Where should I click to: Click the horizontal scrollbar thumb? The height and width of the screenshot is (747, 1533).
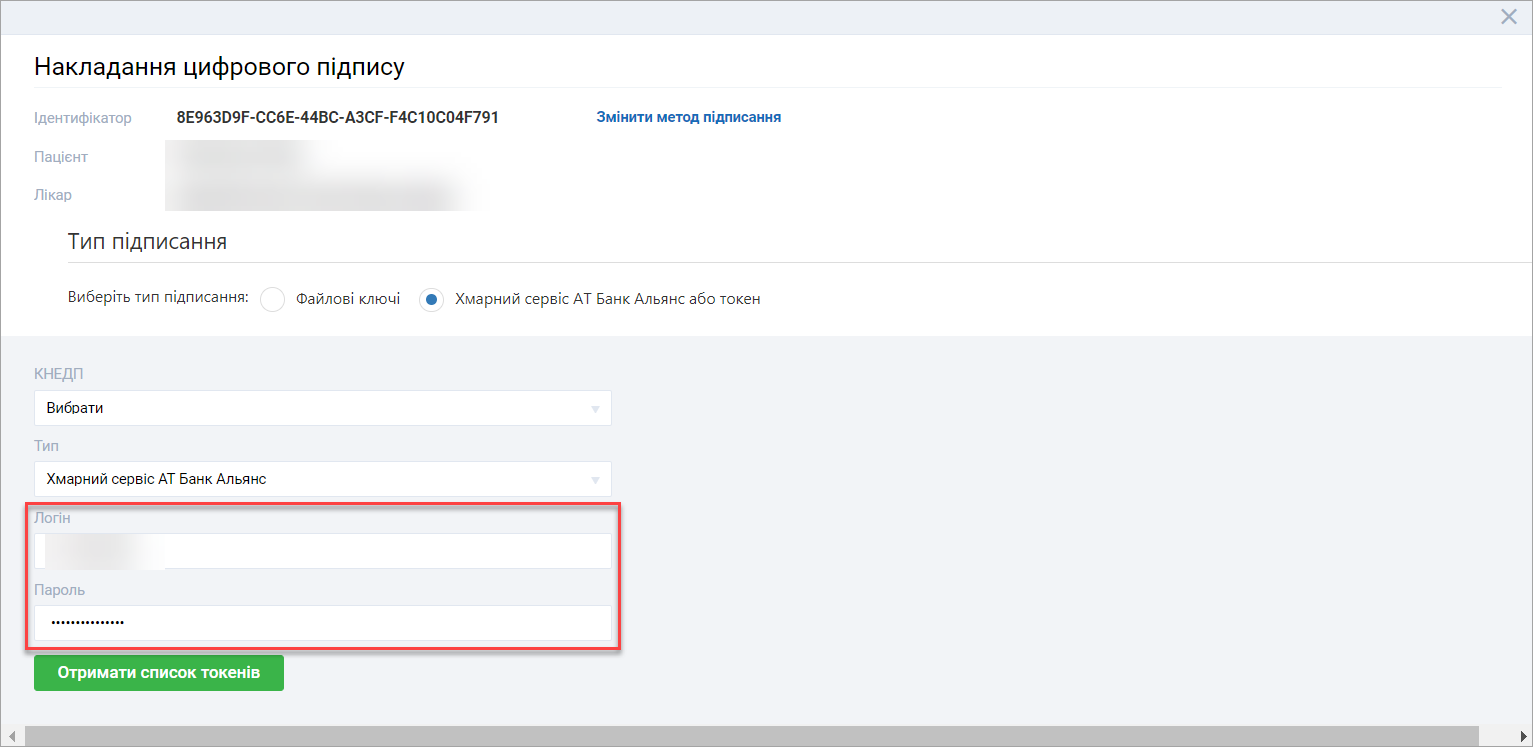pos(750,737)
